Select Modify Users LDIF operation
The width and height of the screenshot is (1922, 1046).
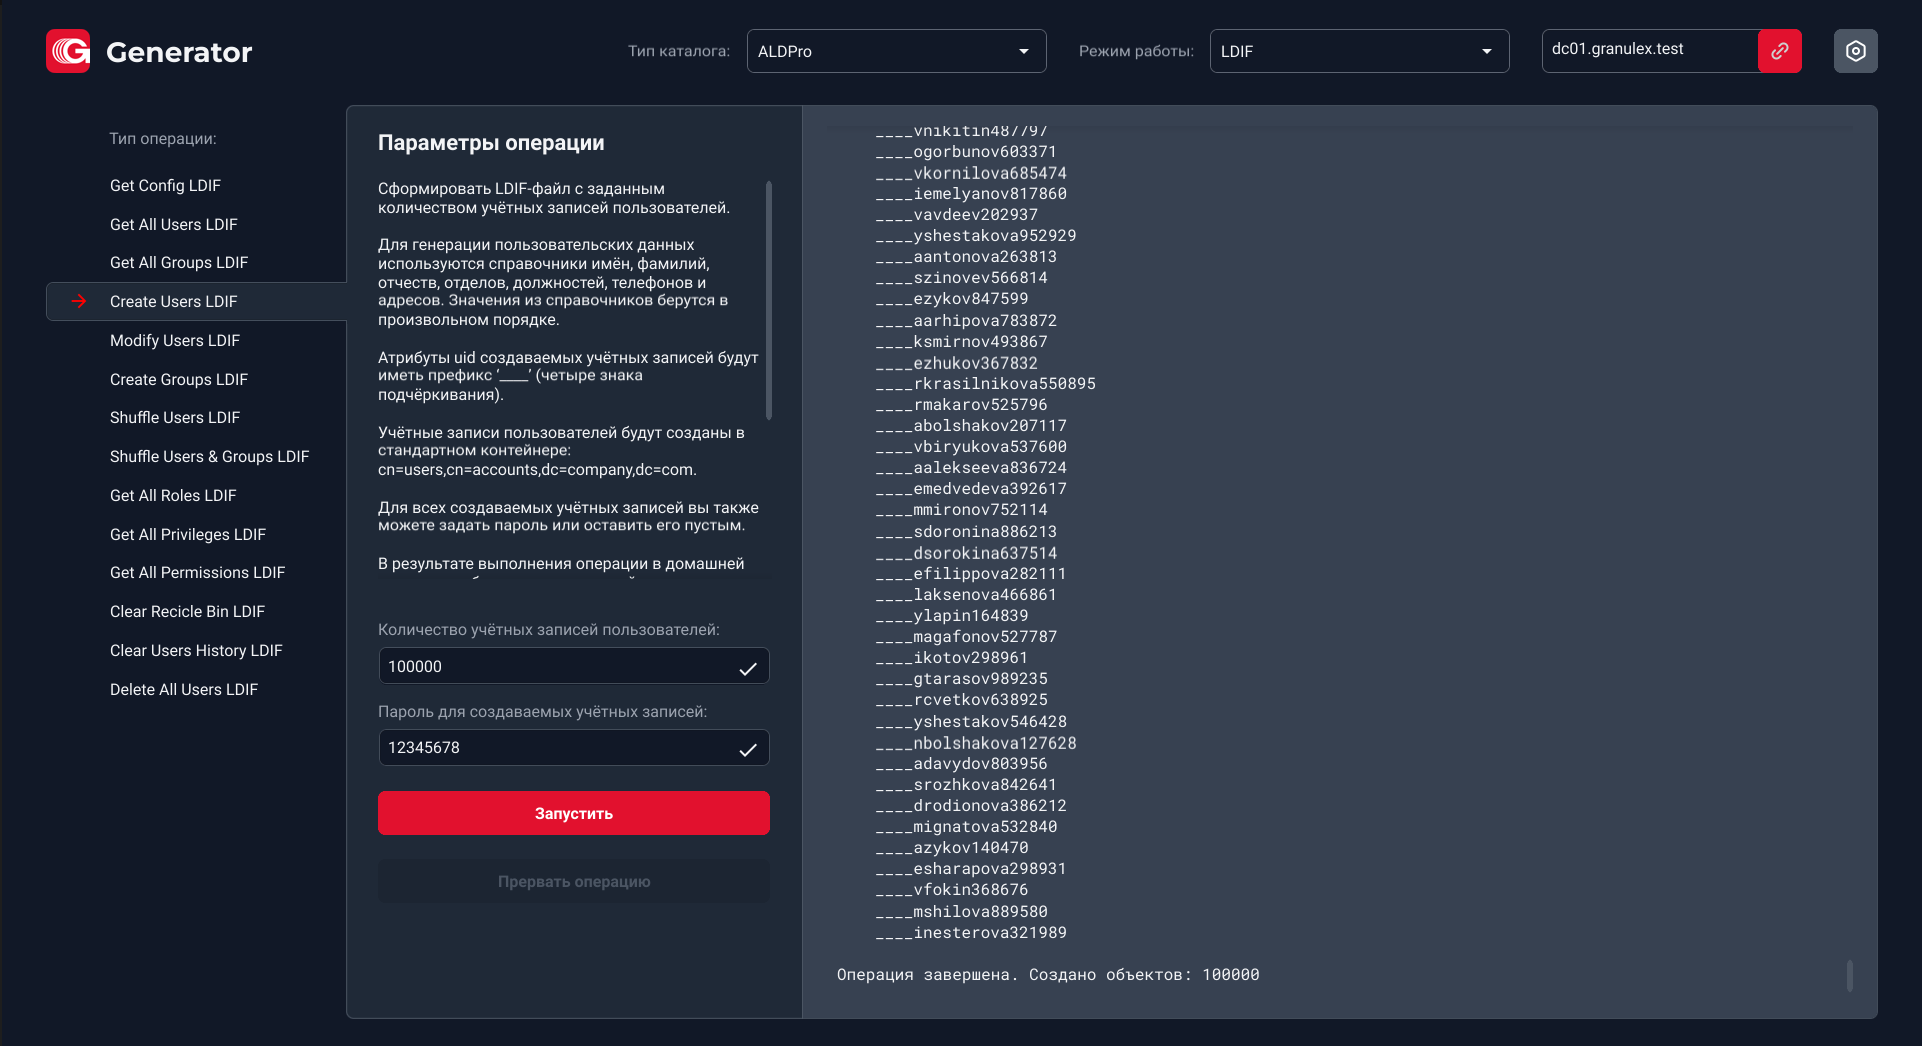175,340
